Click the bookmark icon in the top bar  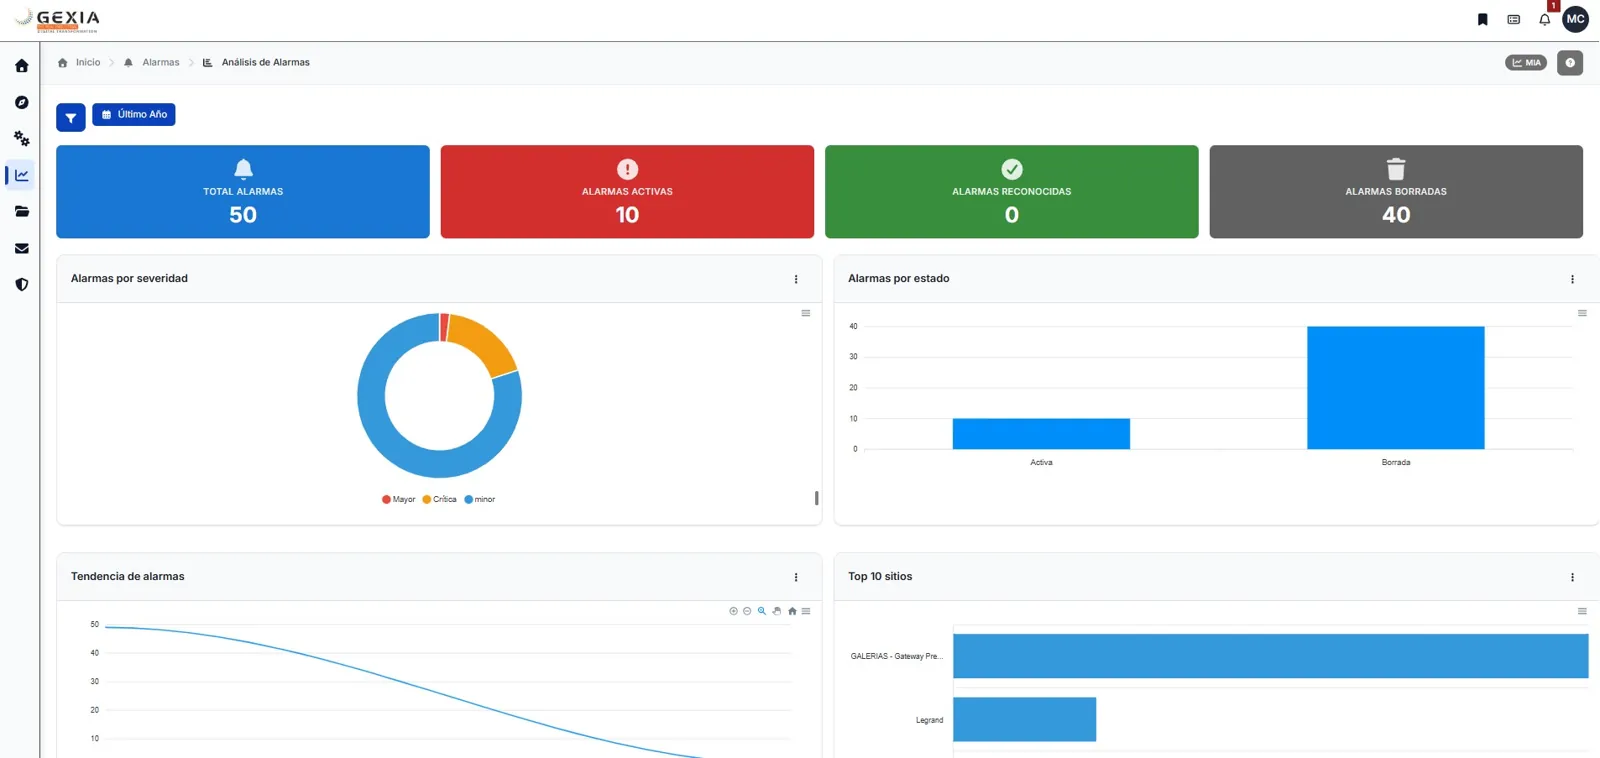[x=1483, y=19]
